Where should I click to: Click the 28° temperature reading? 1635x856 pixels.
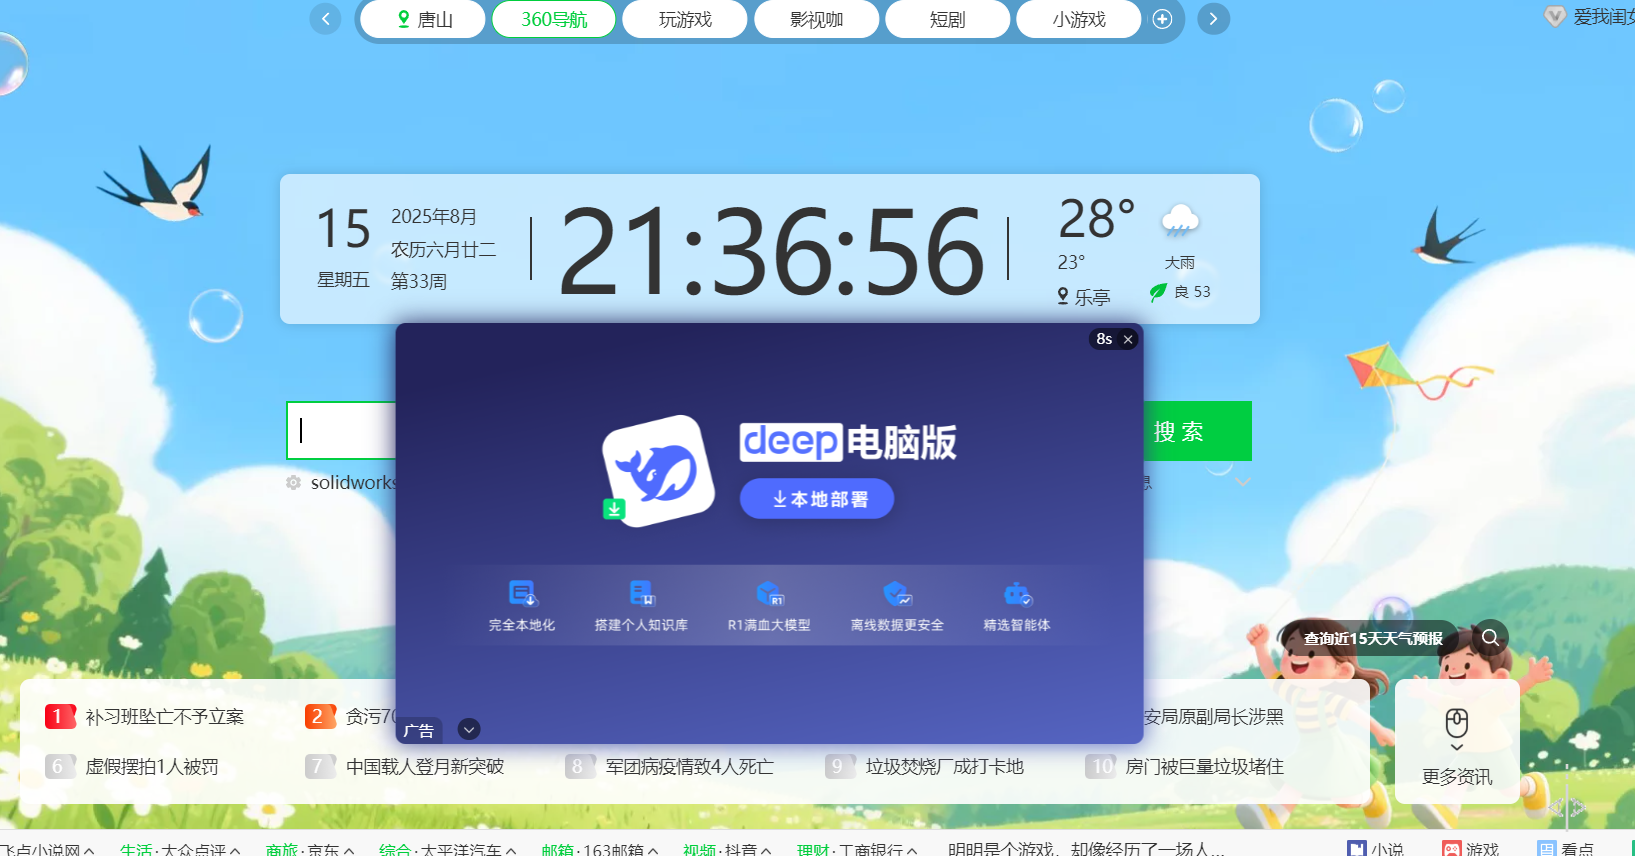click(1096, 219)
